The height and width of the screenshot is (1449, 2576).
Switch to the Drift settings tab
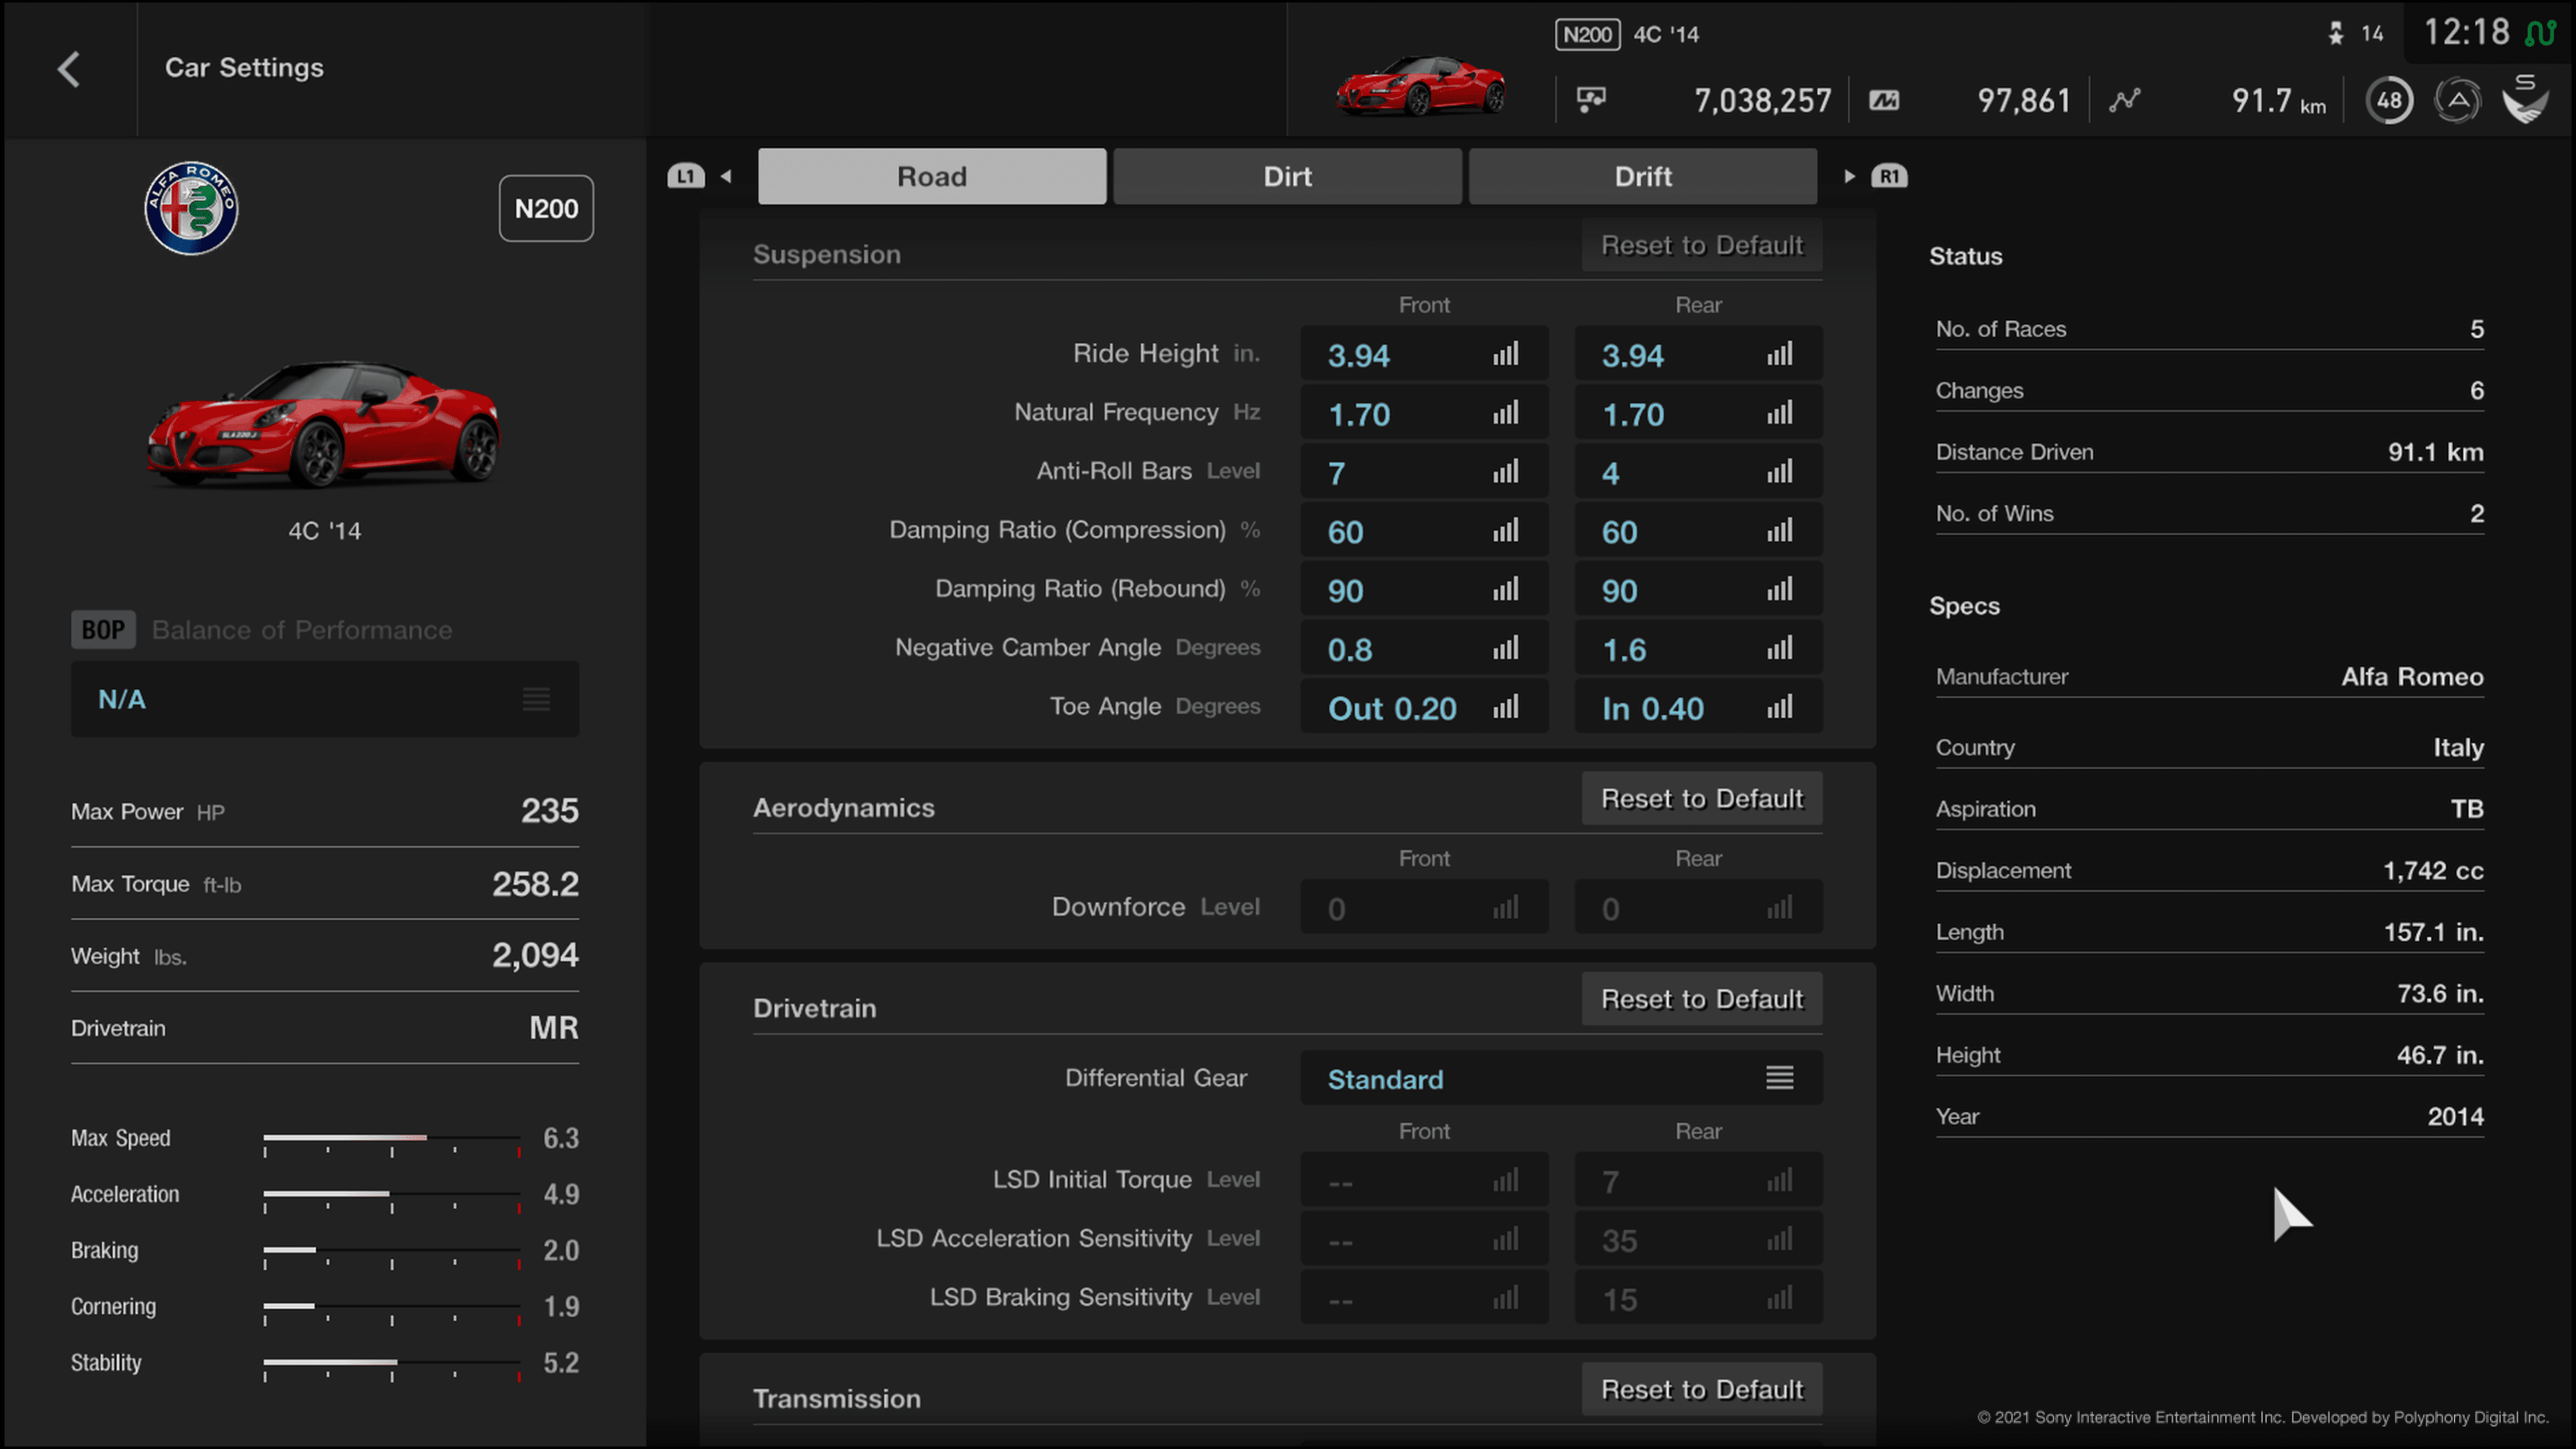pyautogui.click(x=1643, y=177)
